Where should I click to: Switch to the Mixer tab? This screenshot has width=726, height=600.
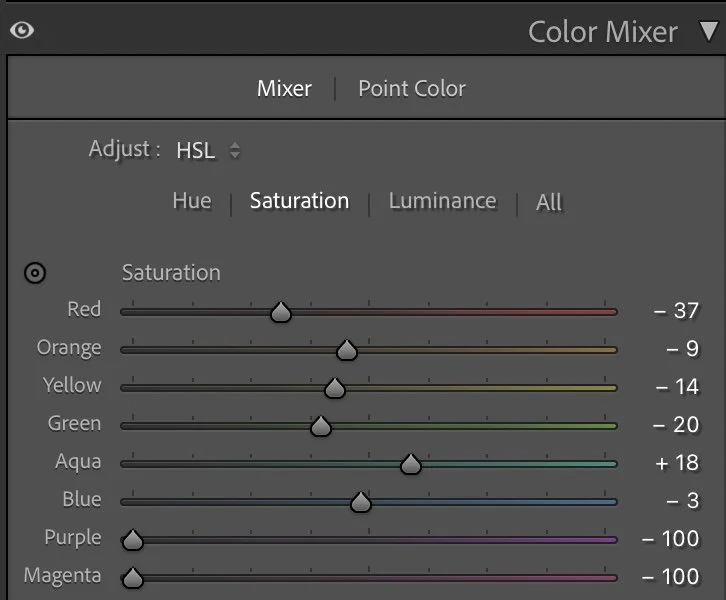(x=284, y=88)
